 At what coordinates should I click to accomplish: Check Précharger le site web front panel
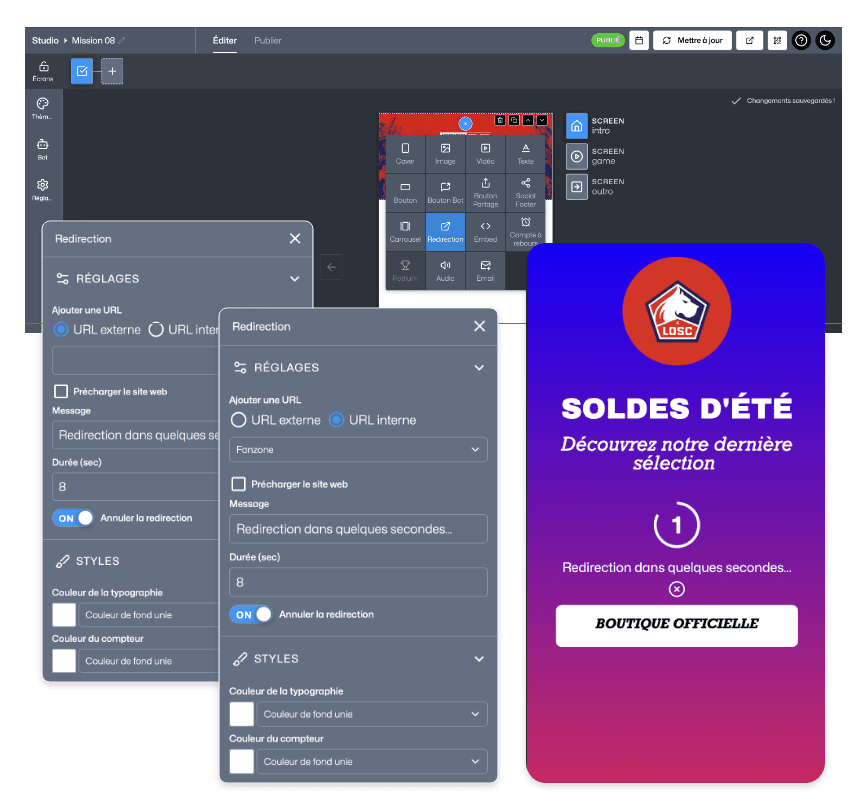[239, 484]
